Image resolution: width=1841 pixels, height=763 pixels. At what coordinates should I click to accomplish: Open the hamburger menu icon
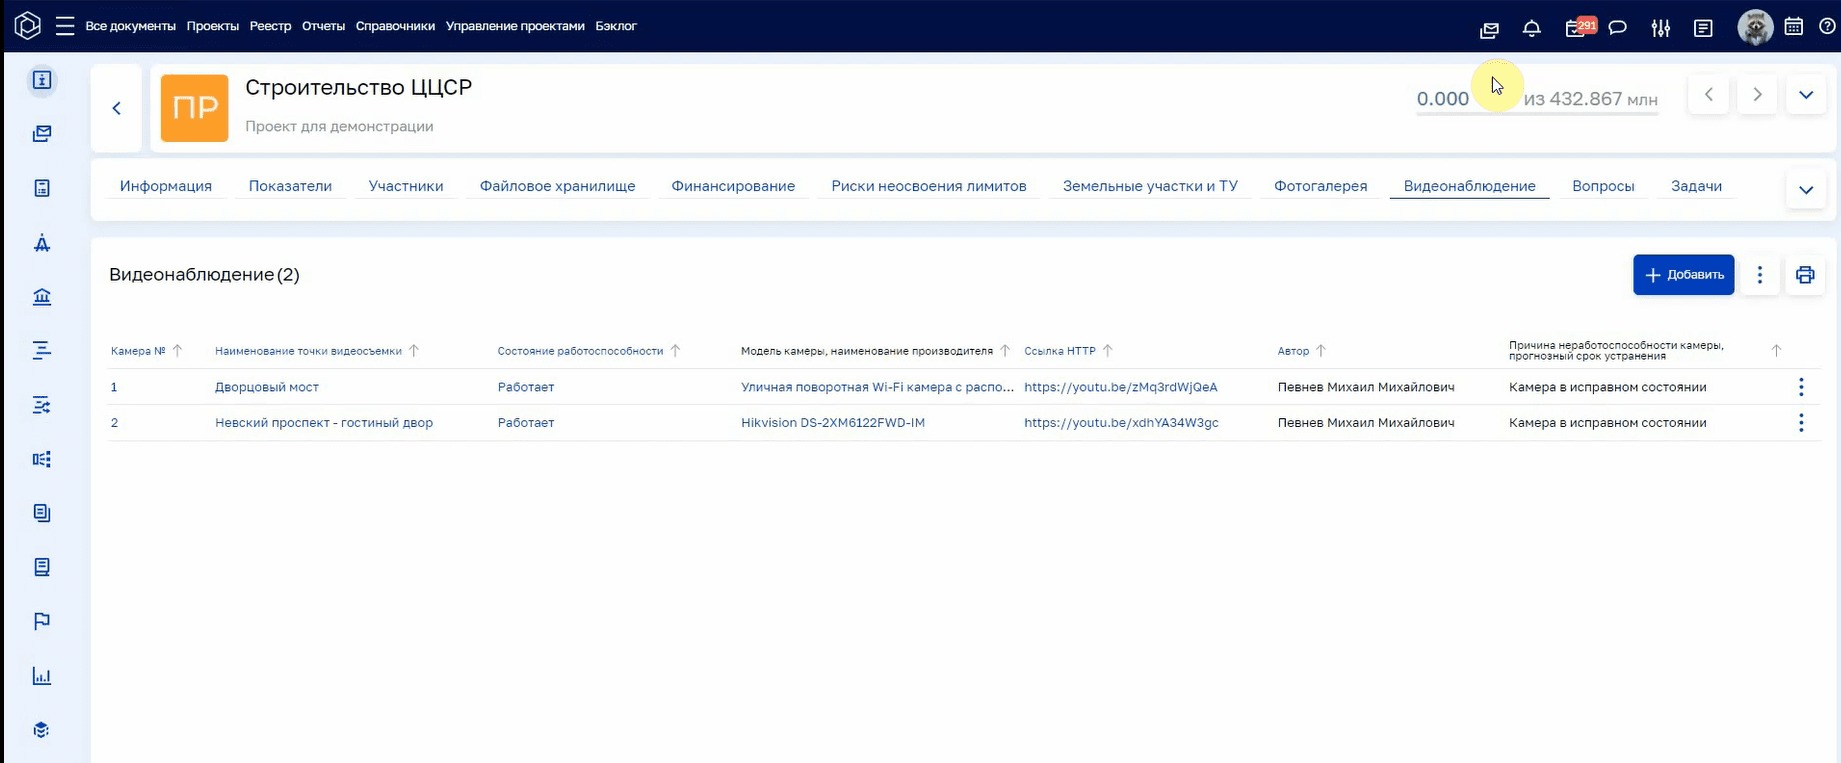(65, 26)
